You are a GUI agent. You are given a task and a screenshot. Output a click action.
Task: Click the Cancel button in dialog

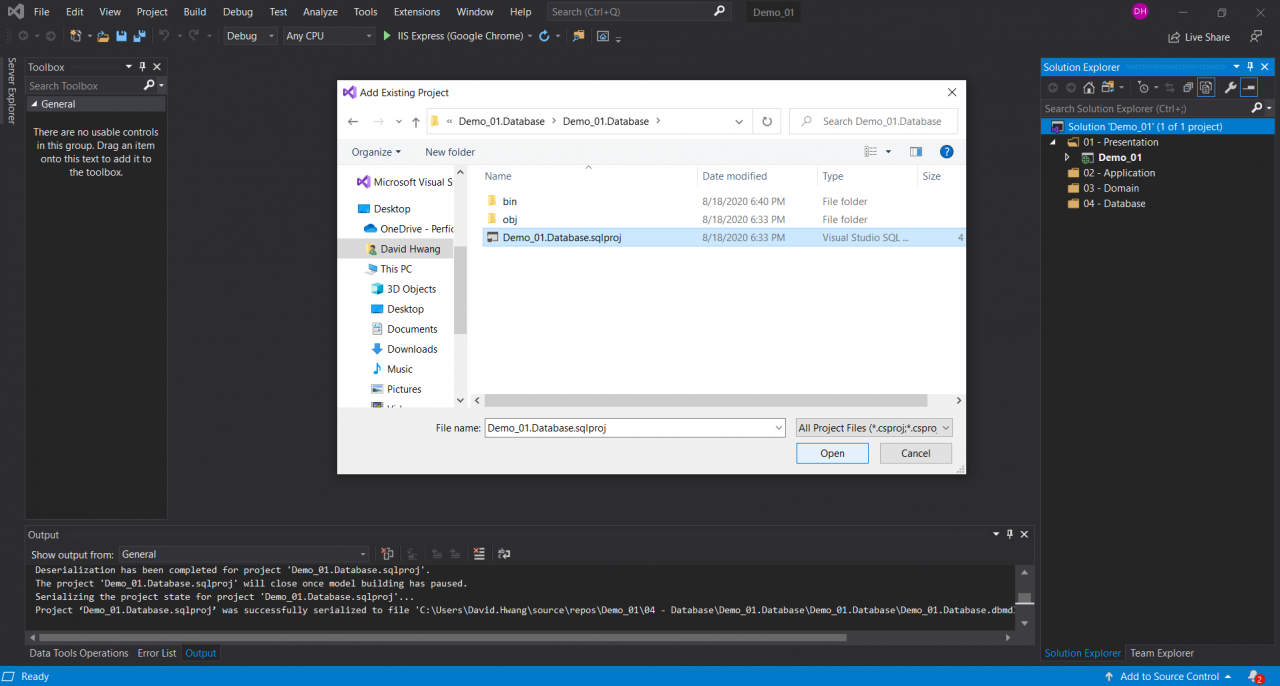[x=915, y=453]
